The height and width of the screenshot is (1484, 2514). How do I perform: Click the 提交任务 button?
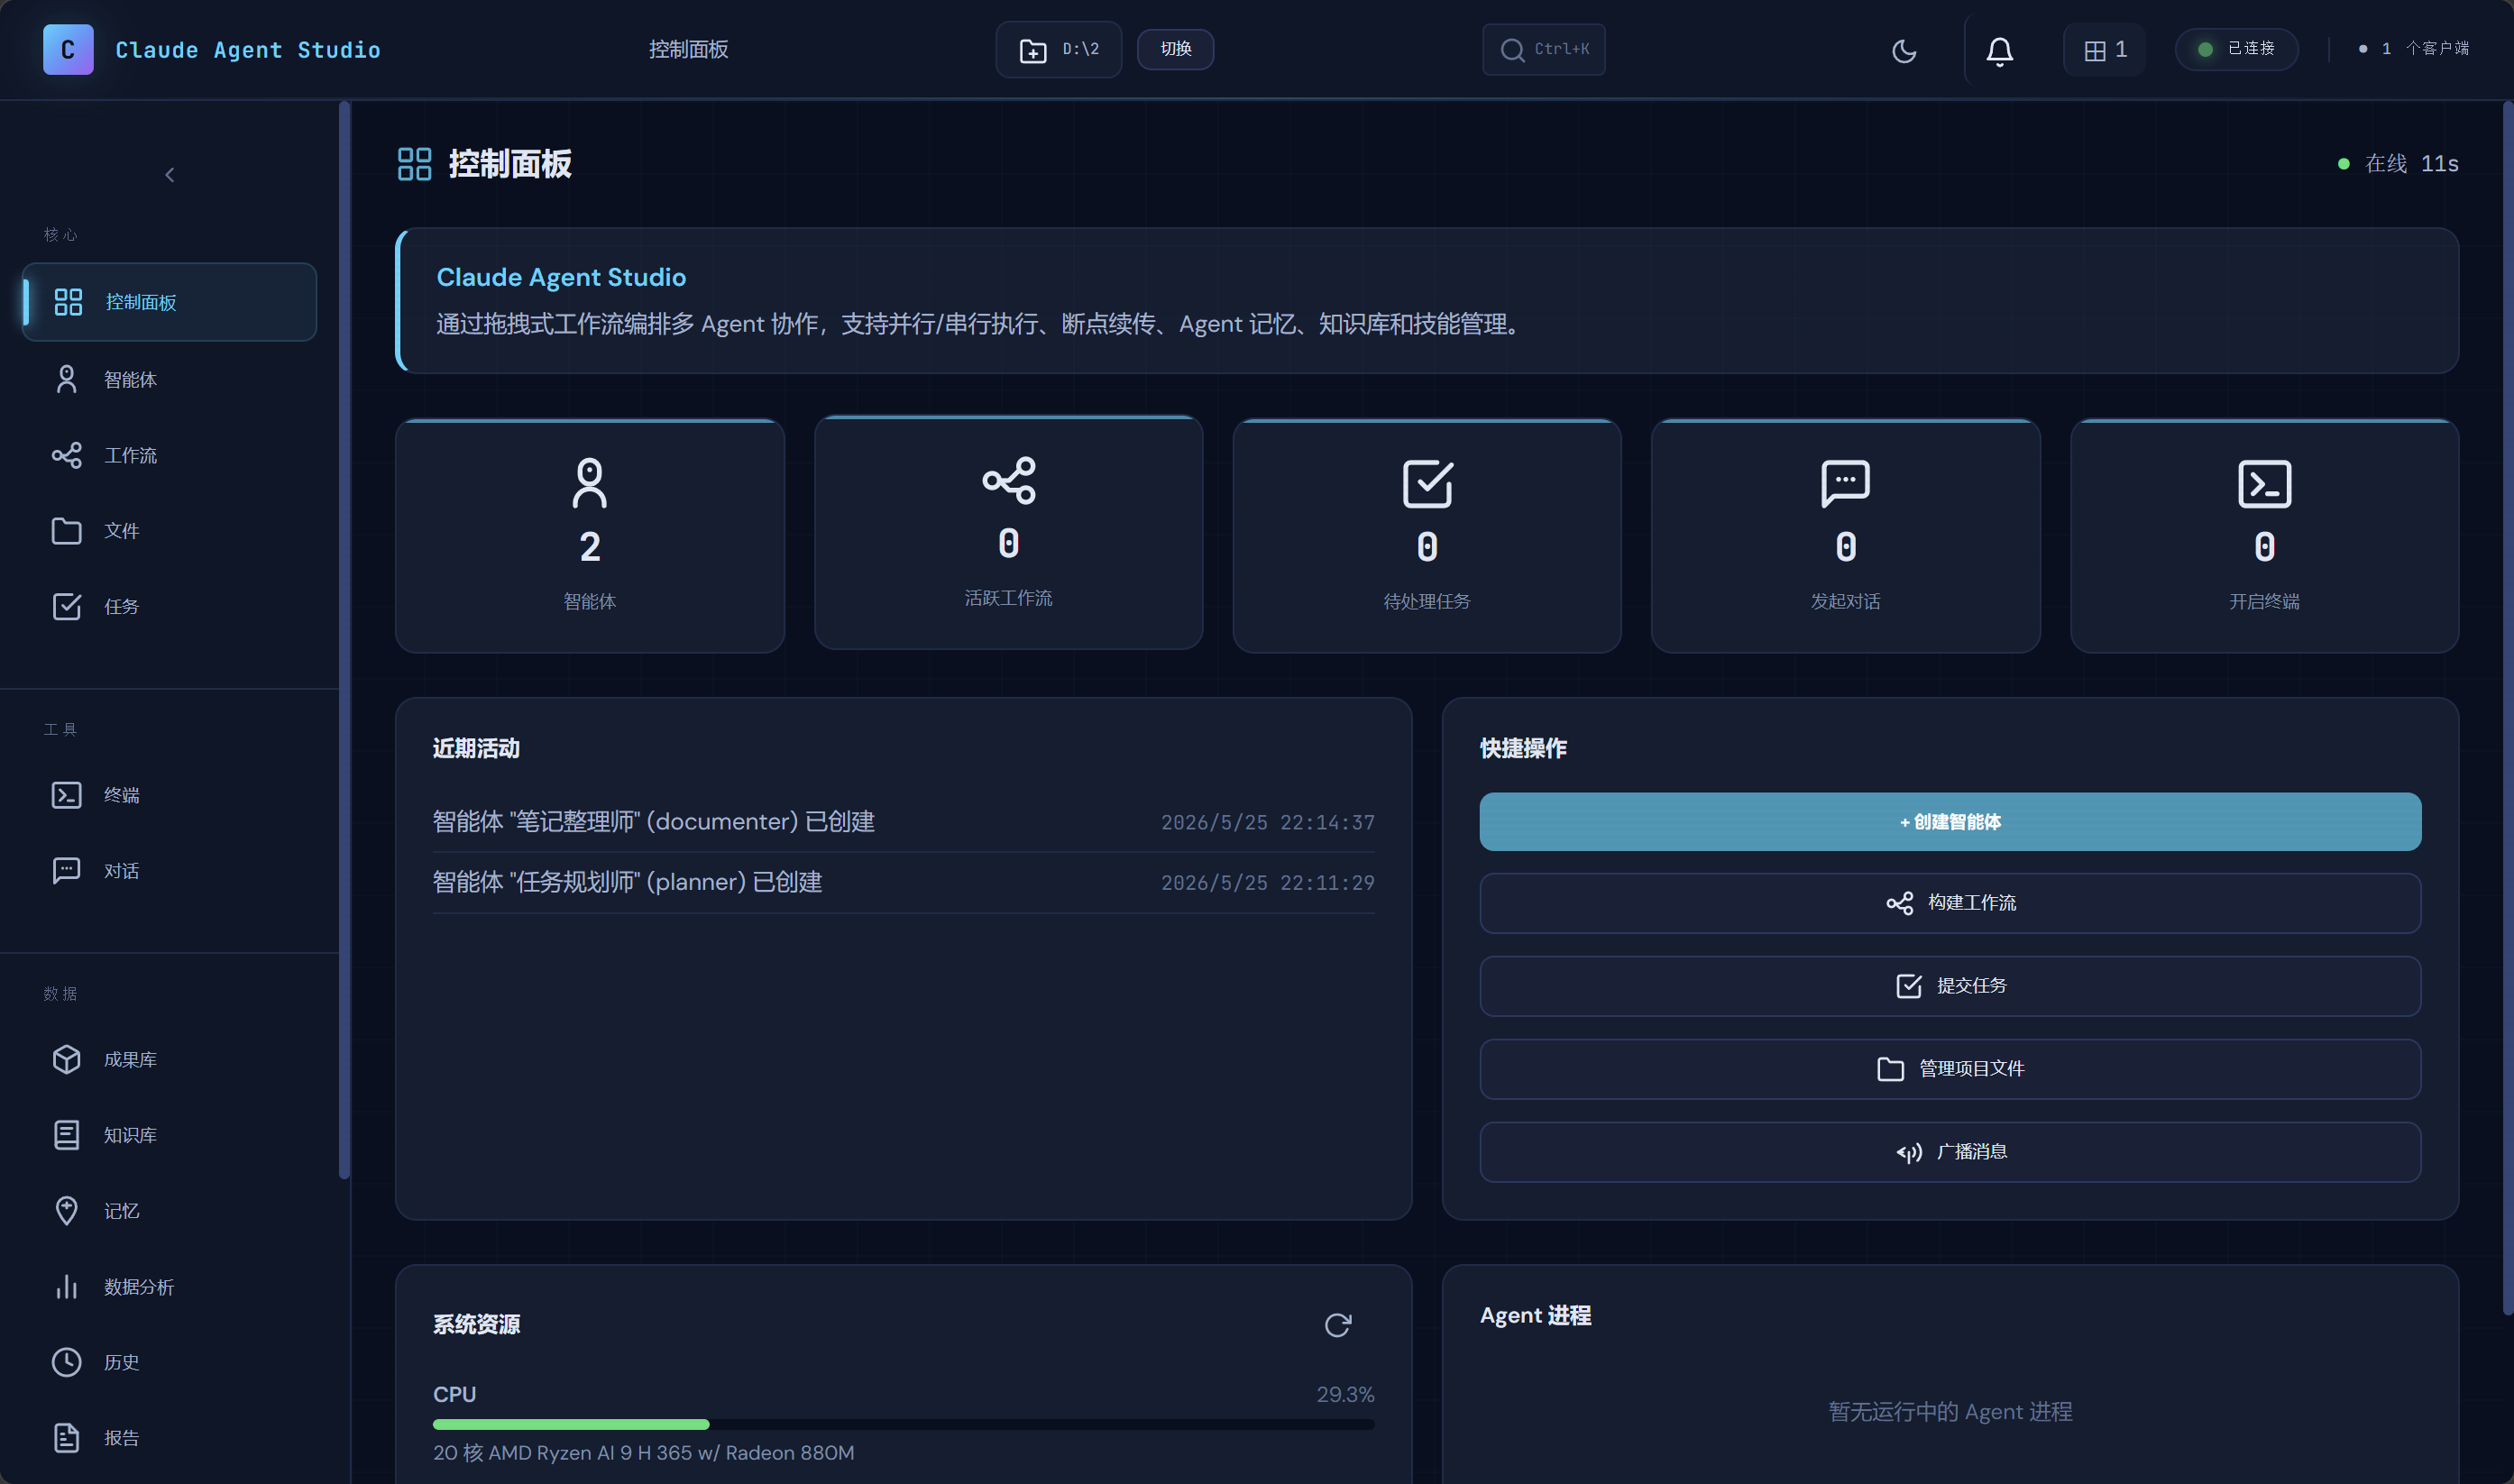(1950, 986)
